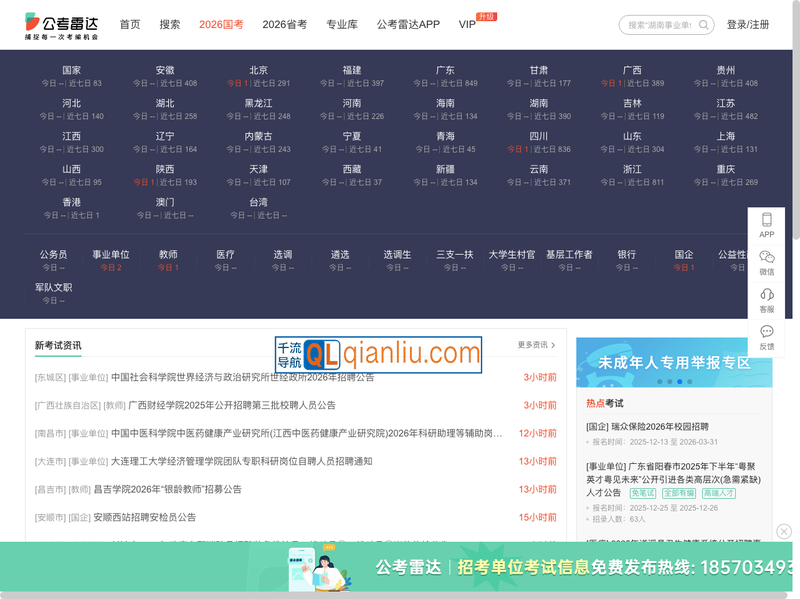Dismiss the hotline banner close icon

tap(784, 532)
